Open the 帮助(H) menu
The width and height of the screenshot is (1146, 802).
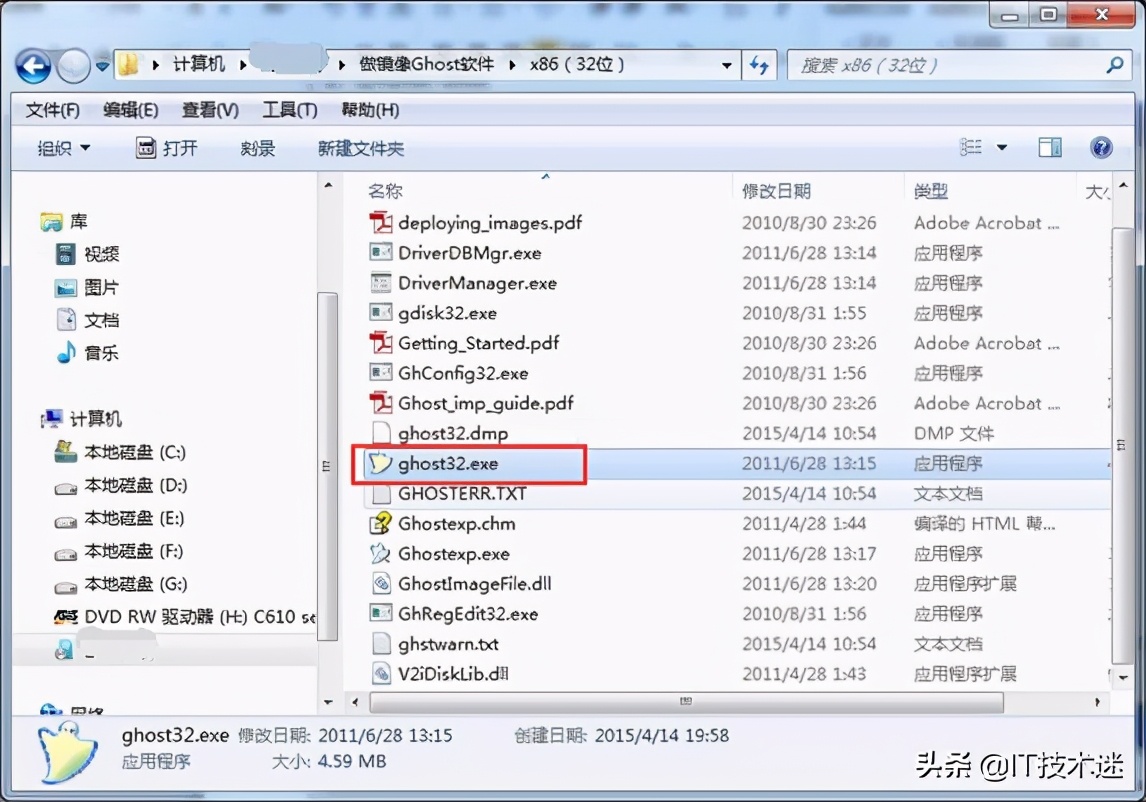370,110
